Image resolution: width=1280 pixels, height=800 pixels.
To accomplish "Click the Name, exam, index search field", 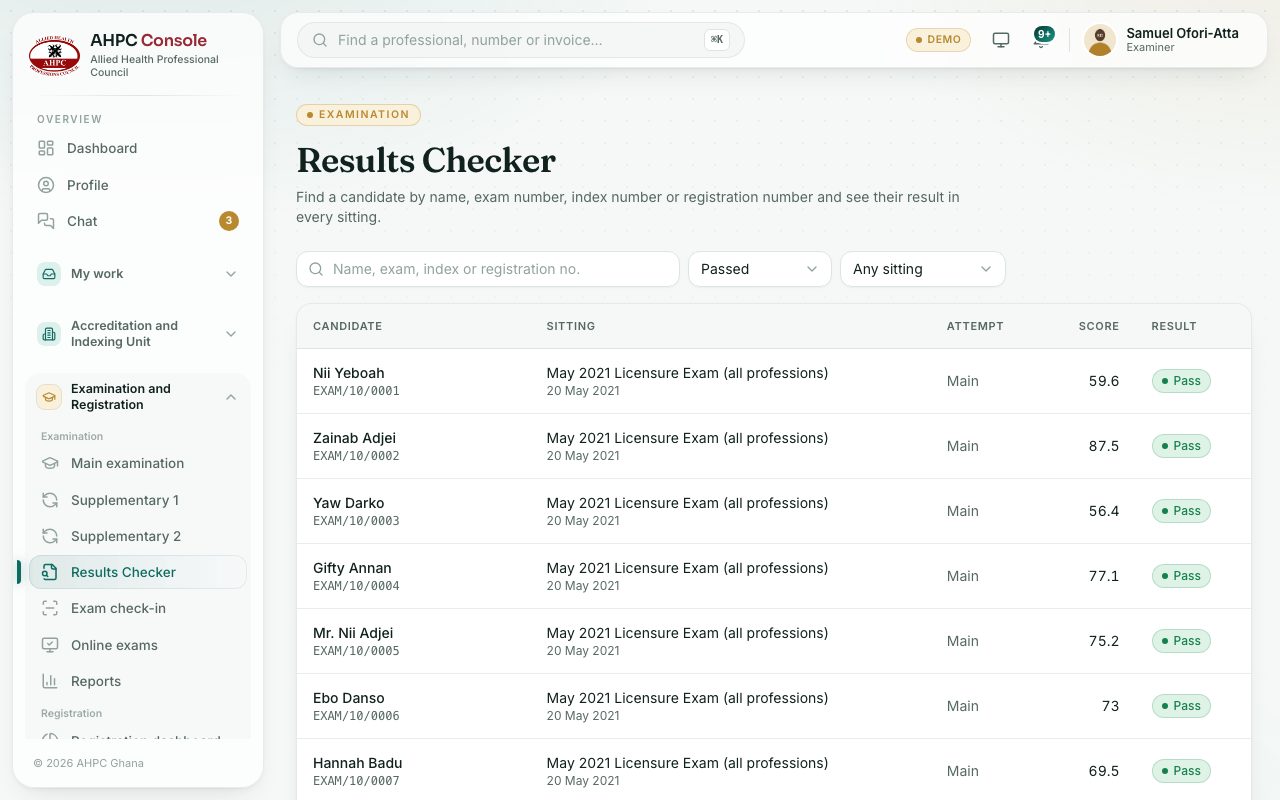I will (x=488, y=269).
